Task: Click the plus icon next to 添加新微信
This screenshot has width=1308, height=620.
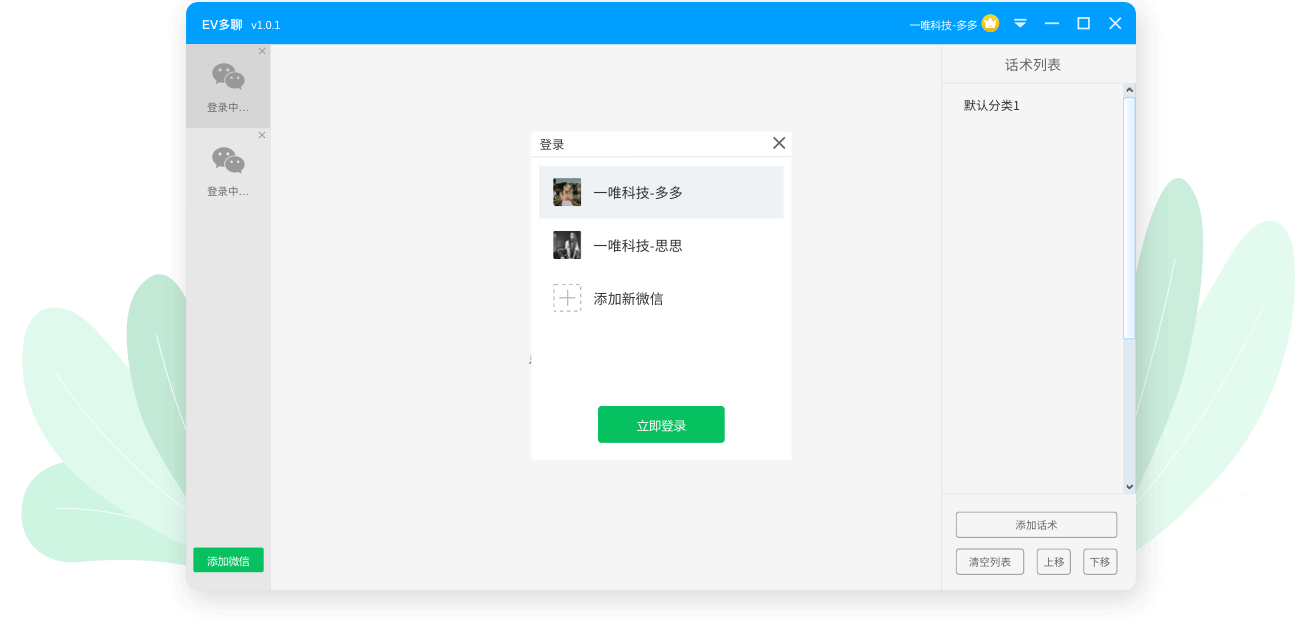Action: 567,297
